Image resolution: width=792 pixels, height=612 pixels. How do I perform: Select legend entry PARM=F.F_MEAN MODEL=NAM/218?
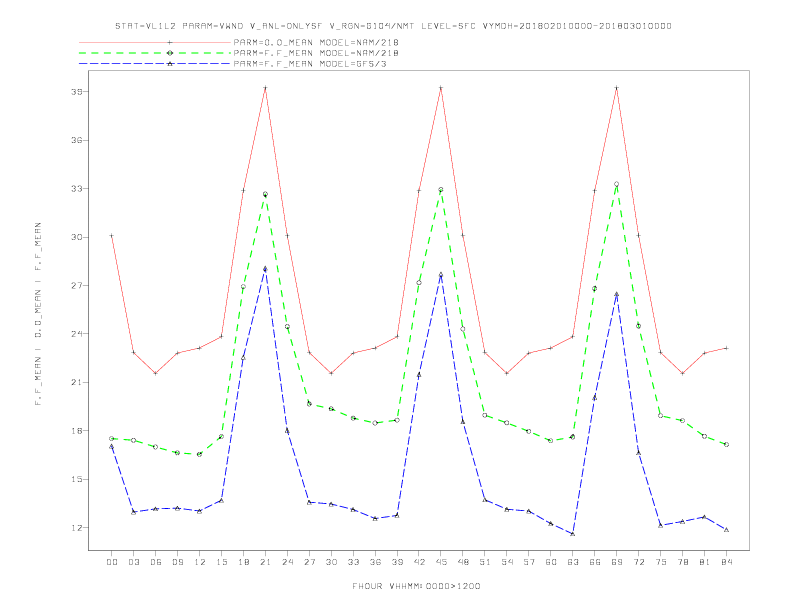click(316, 53)
